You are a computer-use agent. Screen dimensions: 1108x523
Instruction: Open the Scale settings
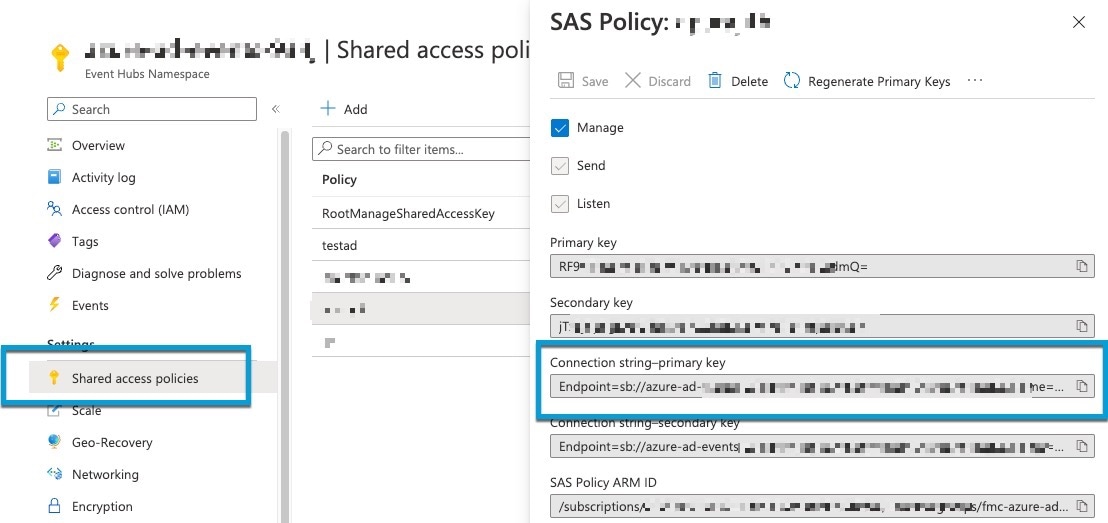86,411
